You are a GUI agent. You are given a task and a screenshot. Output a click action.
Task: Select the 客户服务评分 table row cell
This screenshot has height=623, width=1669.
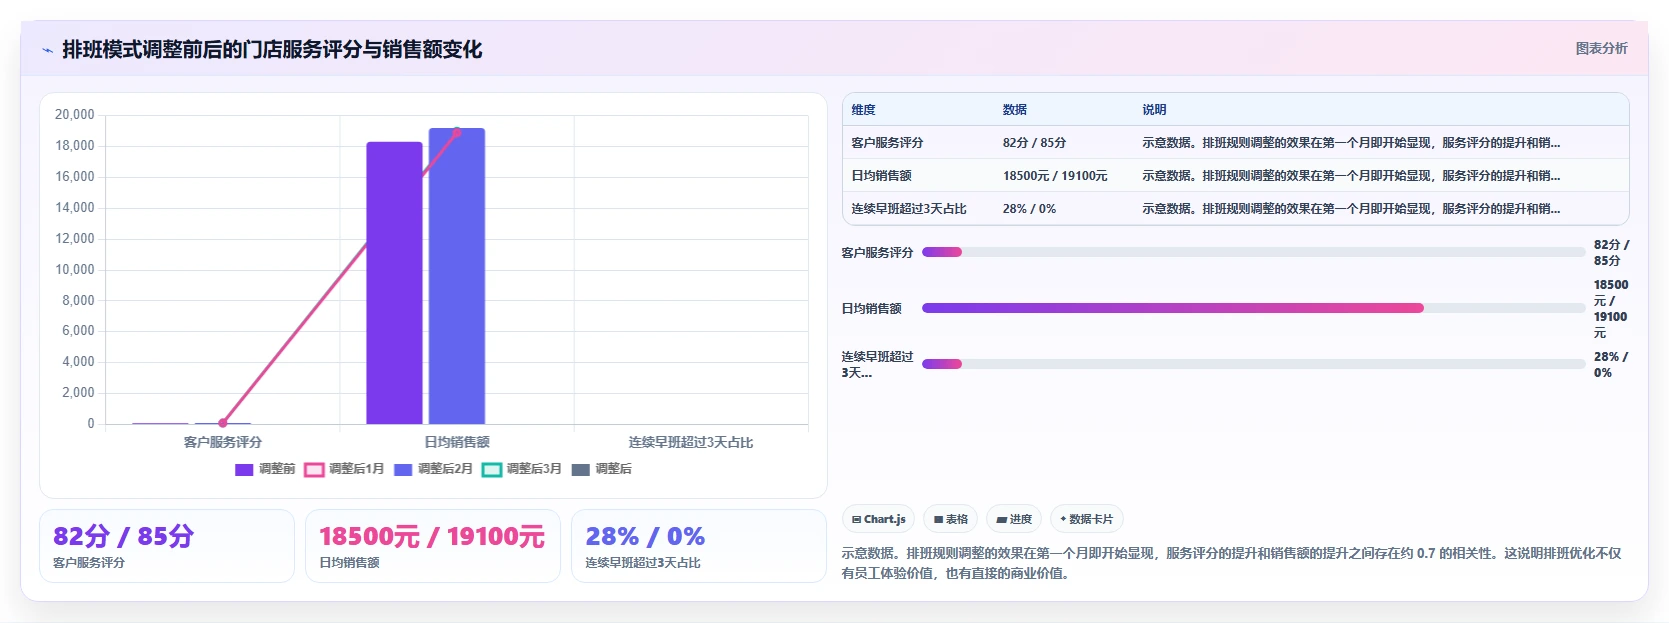(887, 143)
